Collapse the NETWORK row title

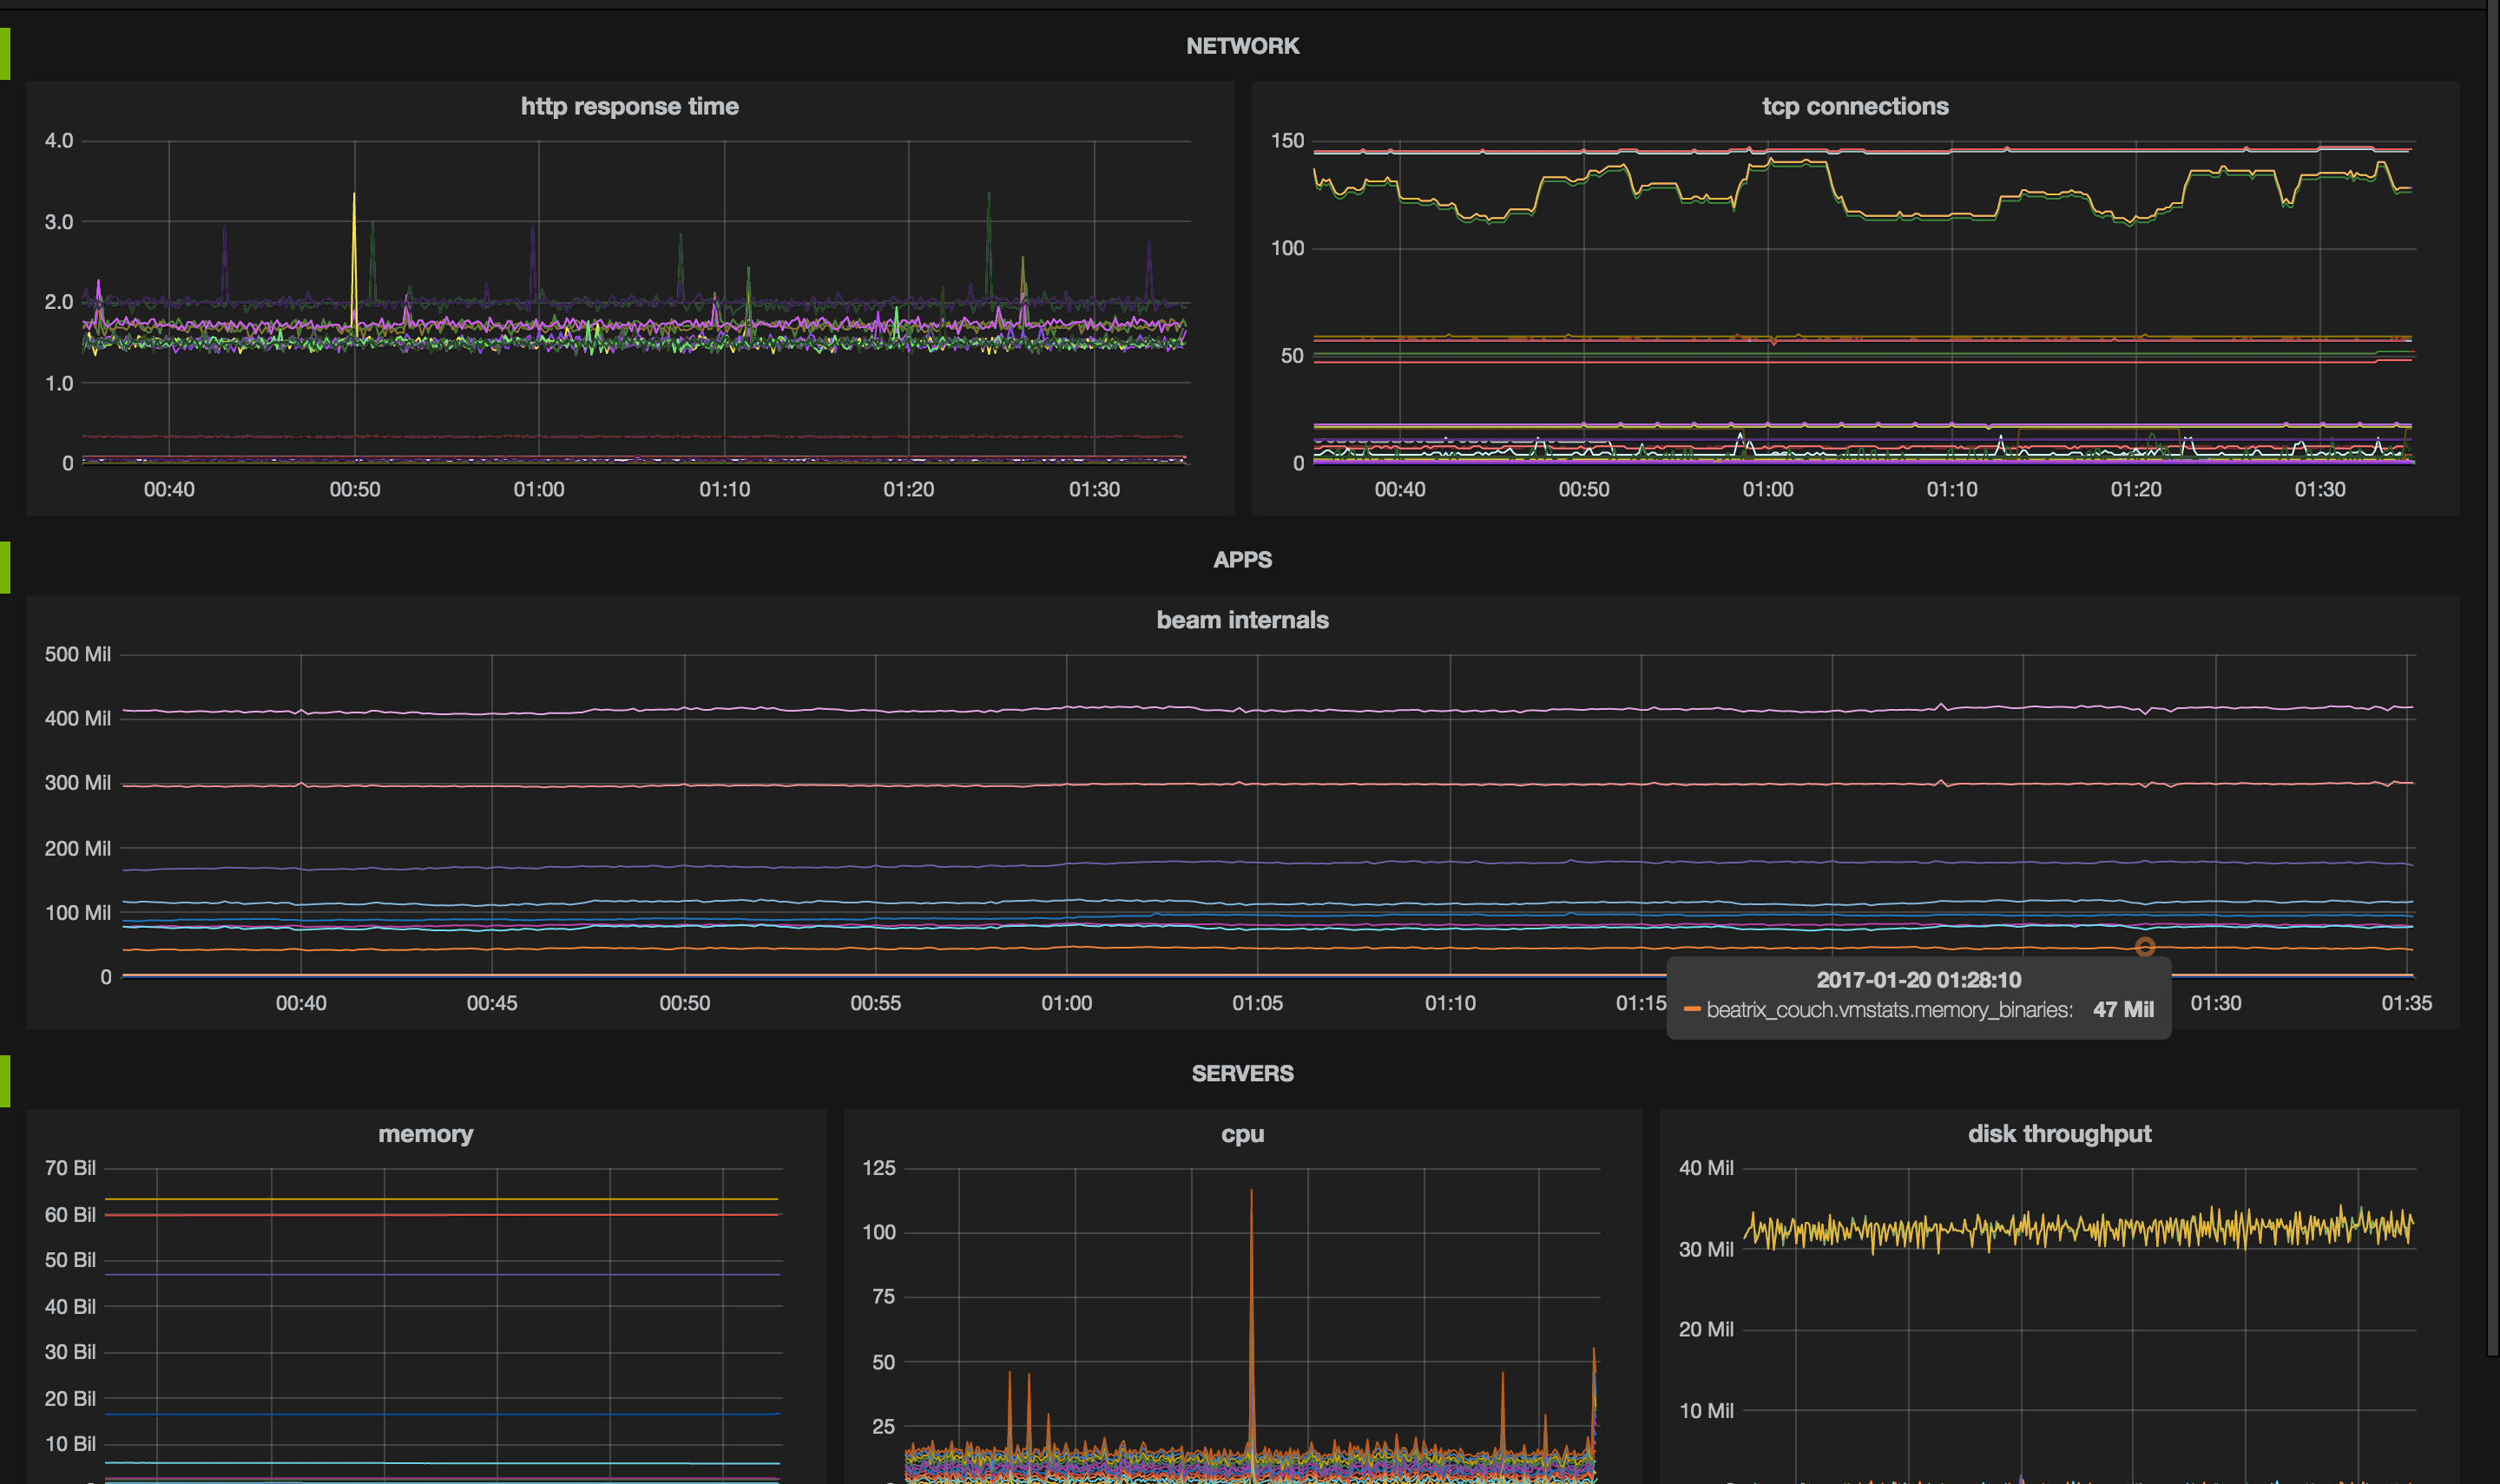click(x=1242, y=46)
